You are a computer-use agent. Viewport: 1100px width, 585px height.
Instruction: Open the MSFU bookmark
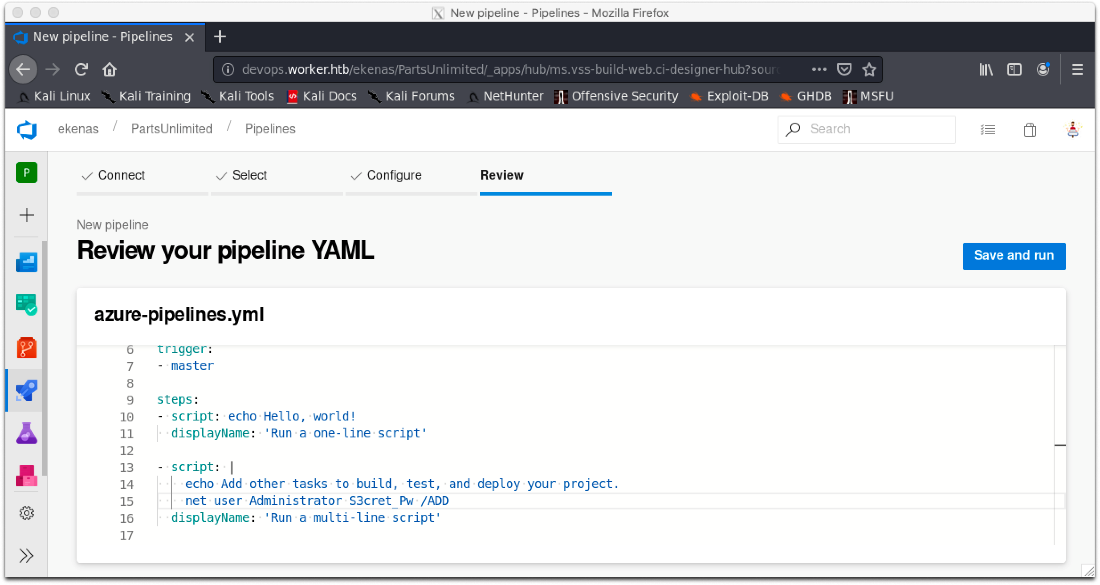coord(868,96)
